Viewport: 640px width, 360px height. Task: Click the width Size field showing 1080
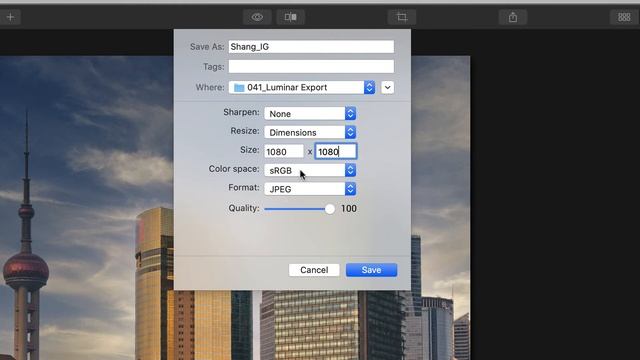pyautogui.click(x=284, y=151)
